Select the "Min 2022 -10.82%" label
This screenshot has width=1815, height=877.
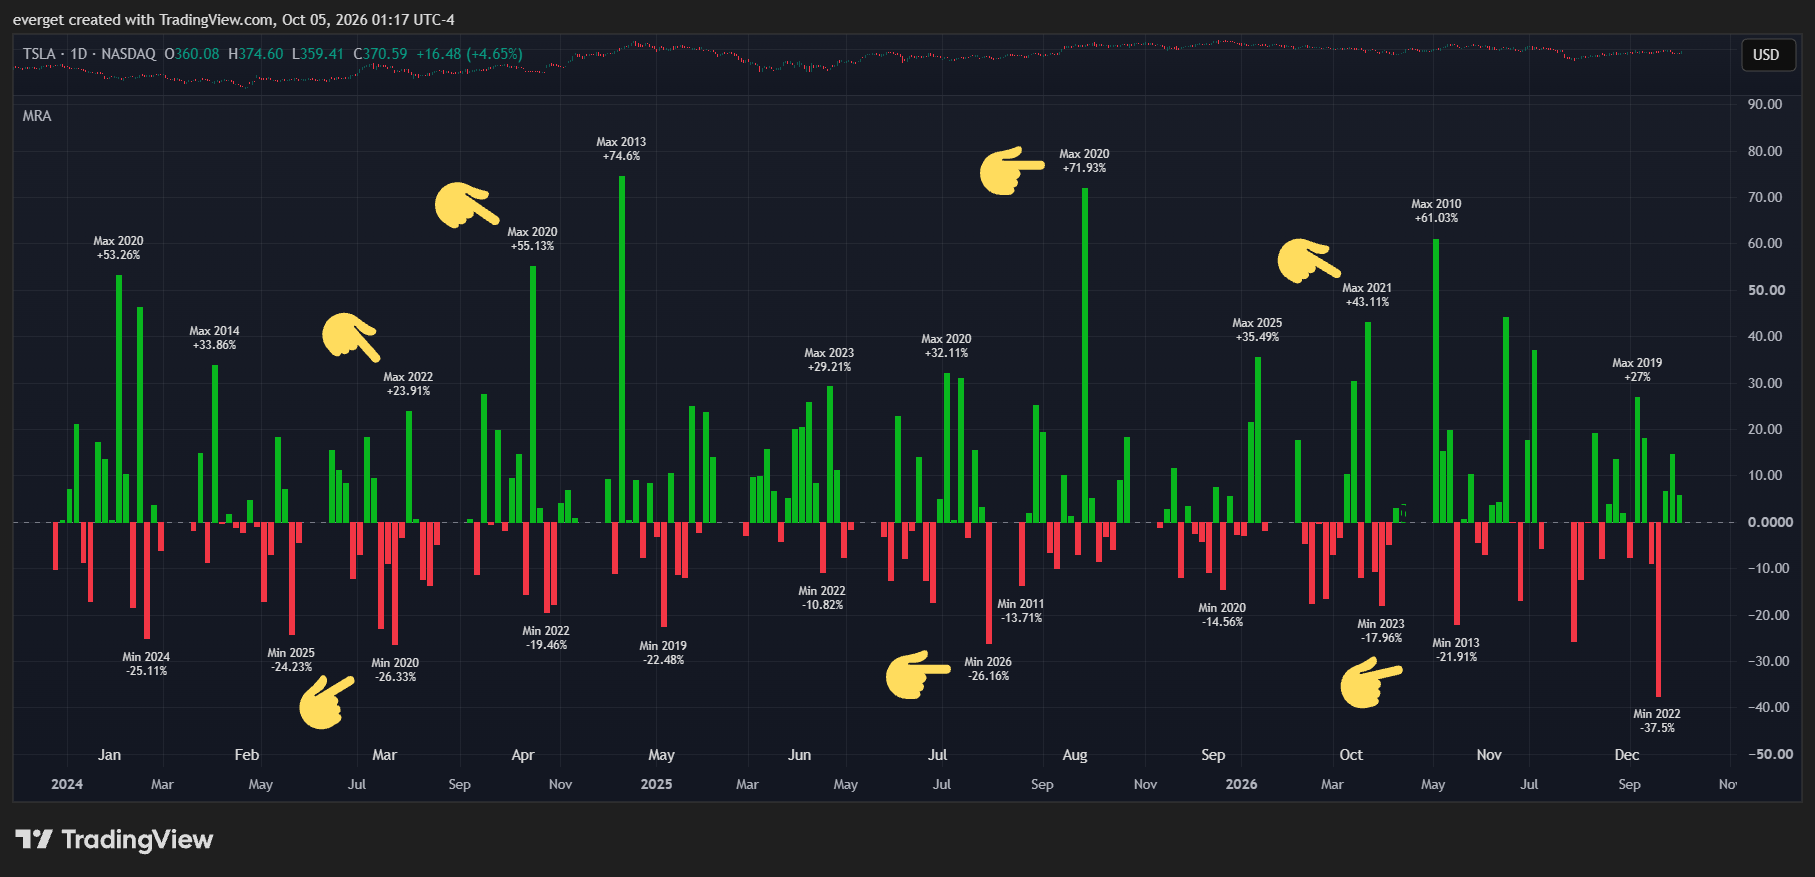point(822,598)
